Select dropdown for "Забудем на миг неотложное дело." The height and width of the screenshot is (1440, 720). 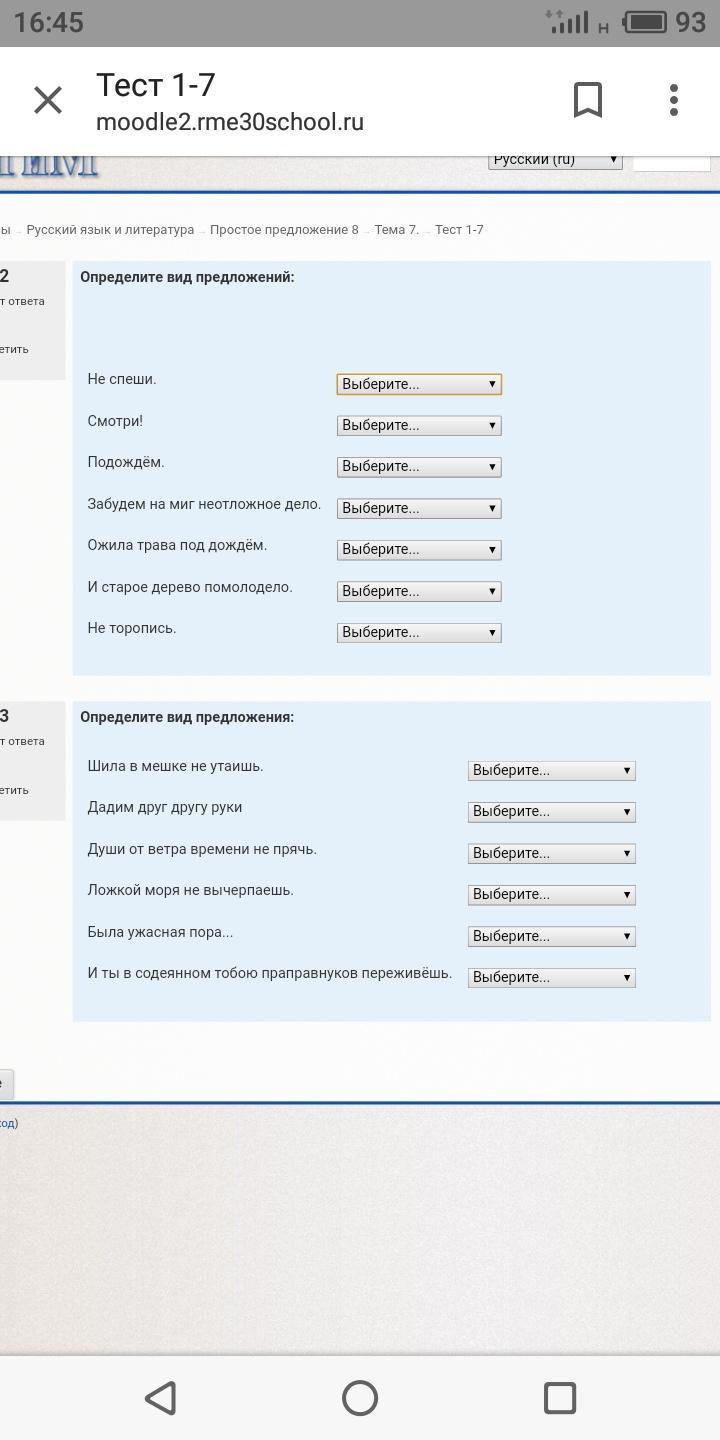419,509
